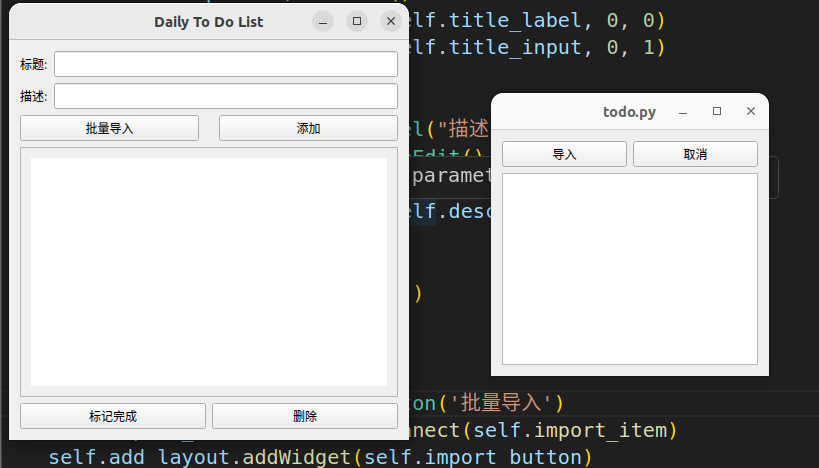Click the empty to-do list area
Screen dimensions: 819x468
coord(208,271)
